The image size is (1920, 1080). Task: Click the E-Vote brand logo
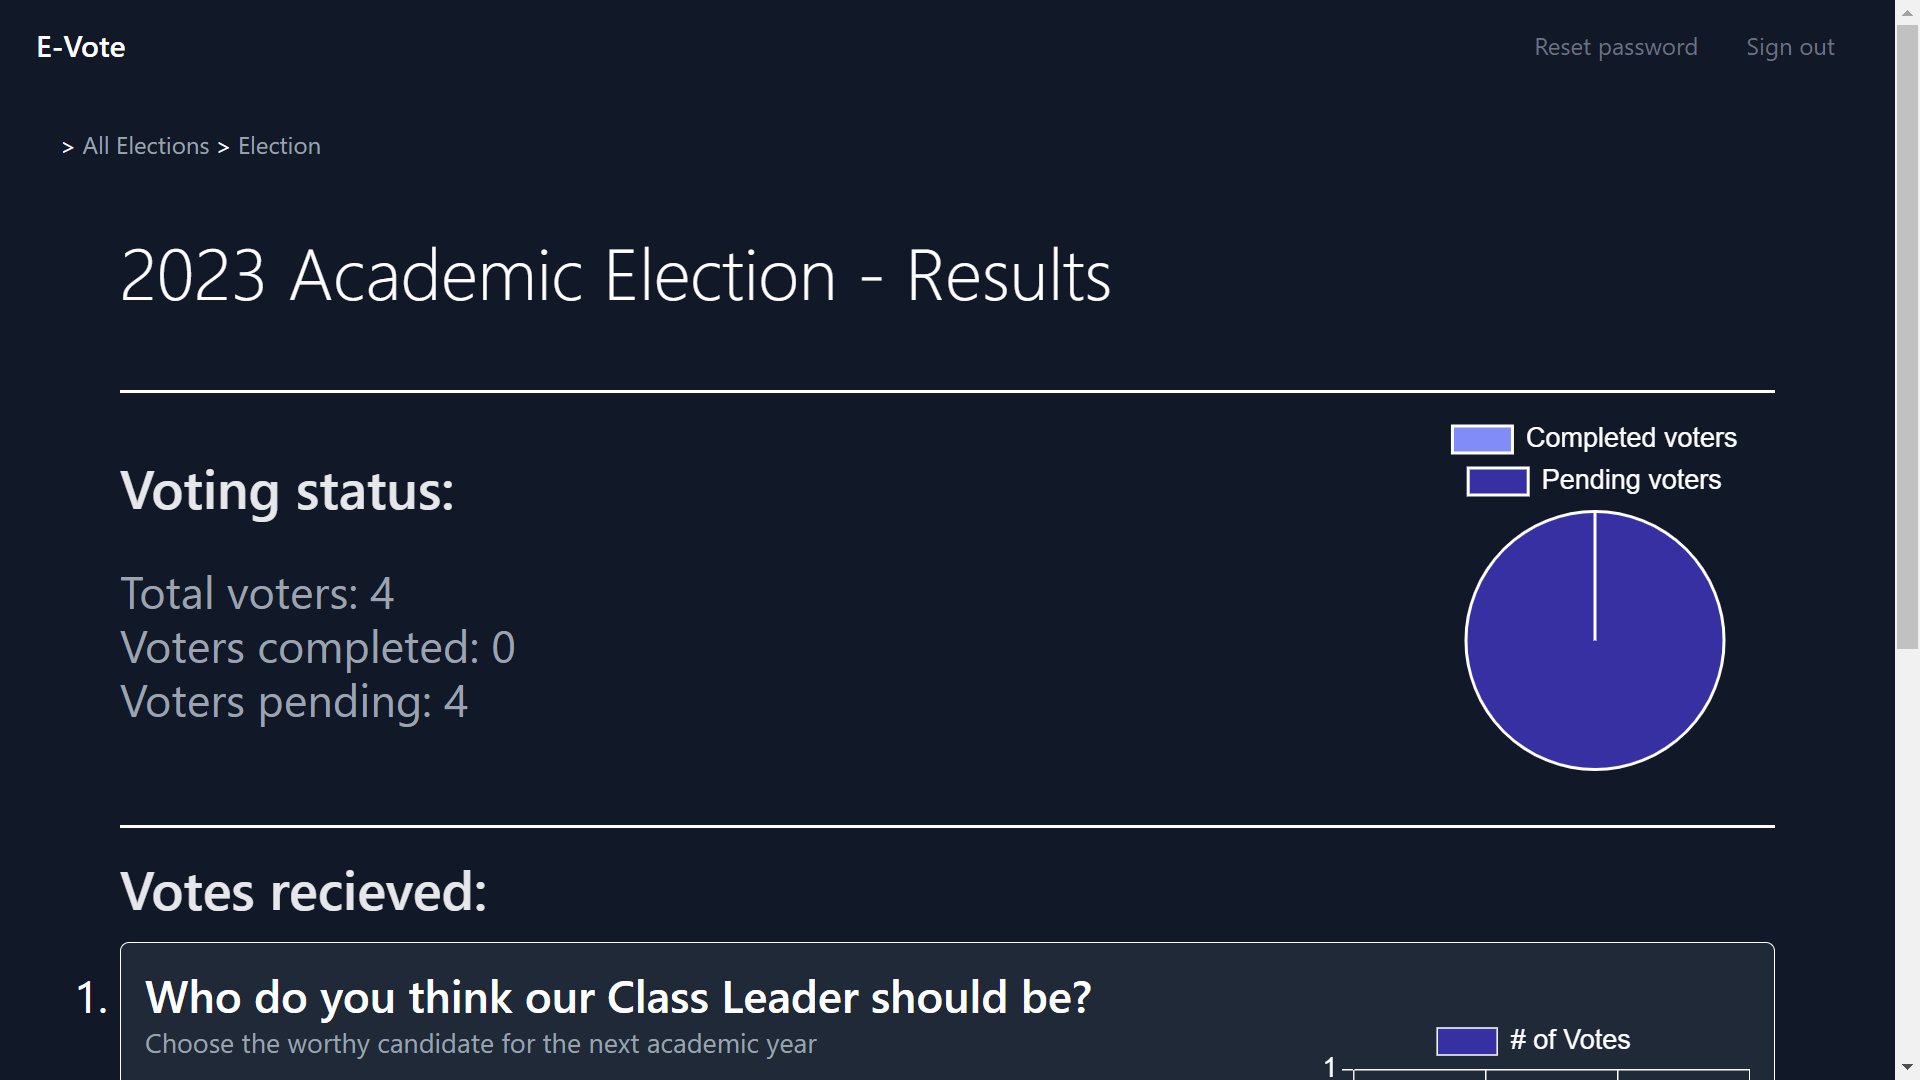81,47
